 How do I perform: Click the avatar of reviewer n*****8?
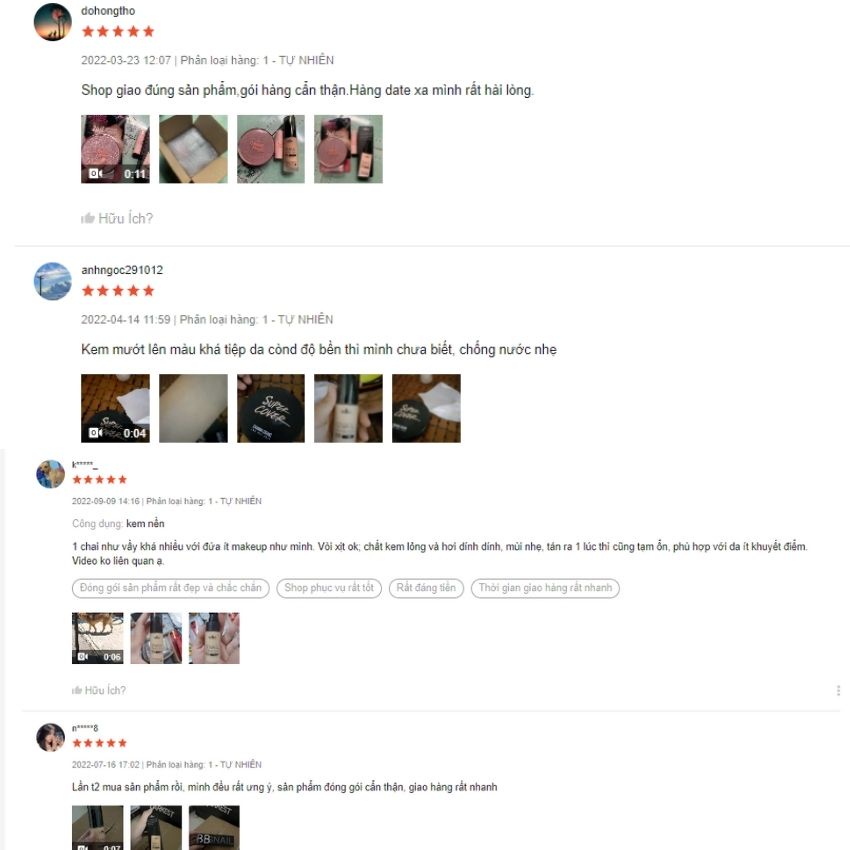click(x=50, y=737)
